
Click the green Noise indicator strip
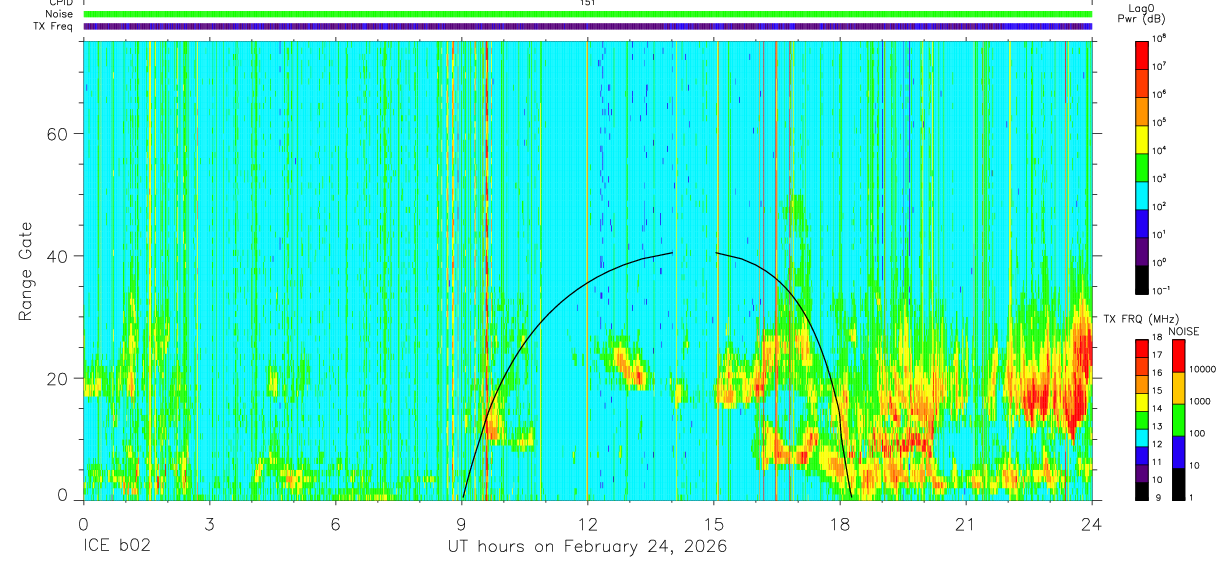pyautogui.click(x=587, y=14)
